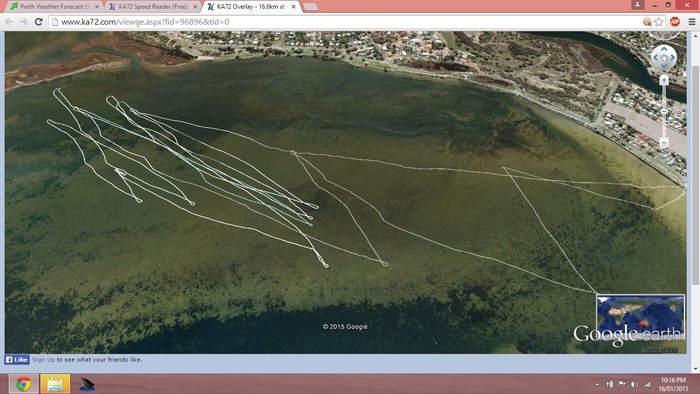Screen dimensions: 700x394
Task: Click the world overview mini-map
Action: click(x=640, y=312)
